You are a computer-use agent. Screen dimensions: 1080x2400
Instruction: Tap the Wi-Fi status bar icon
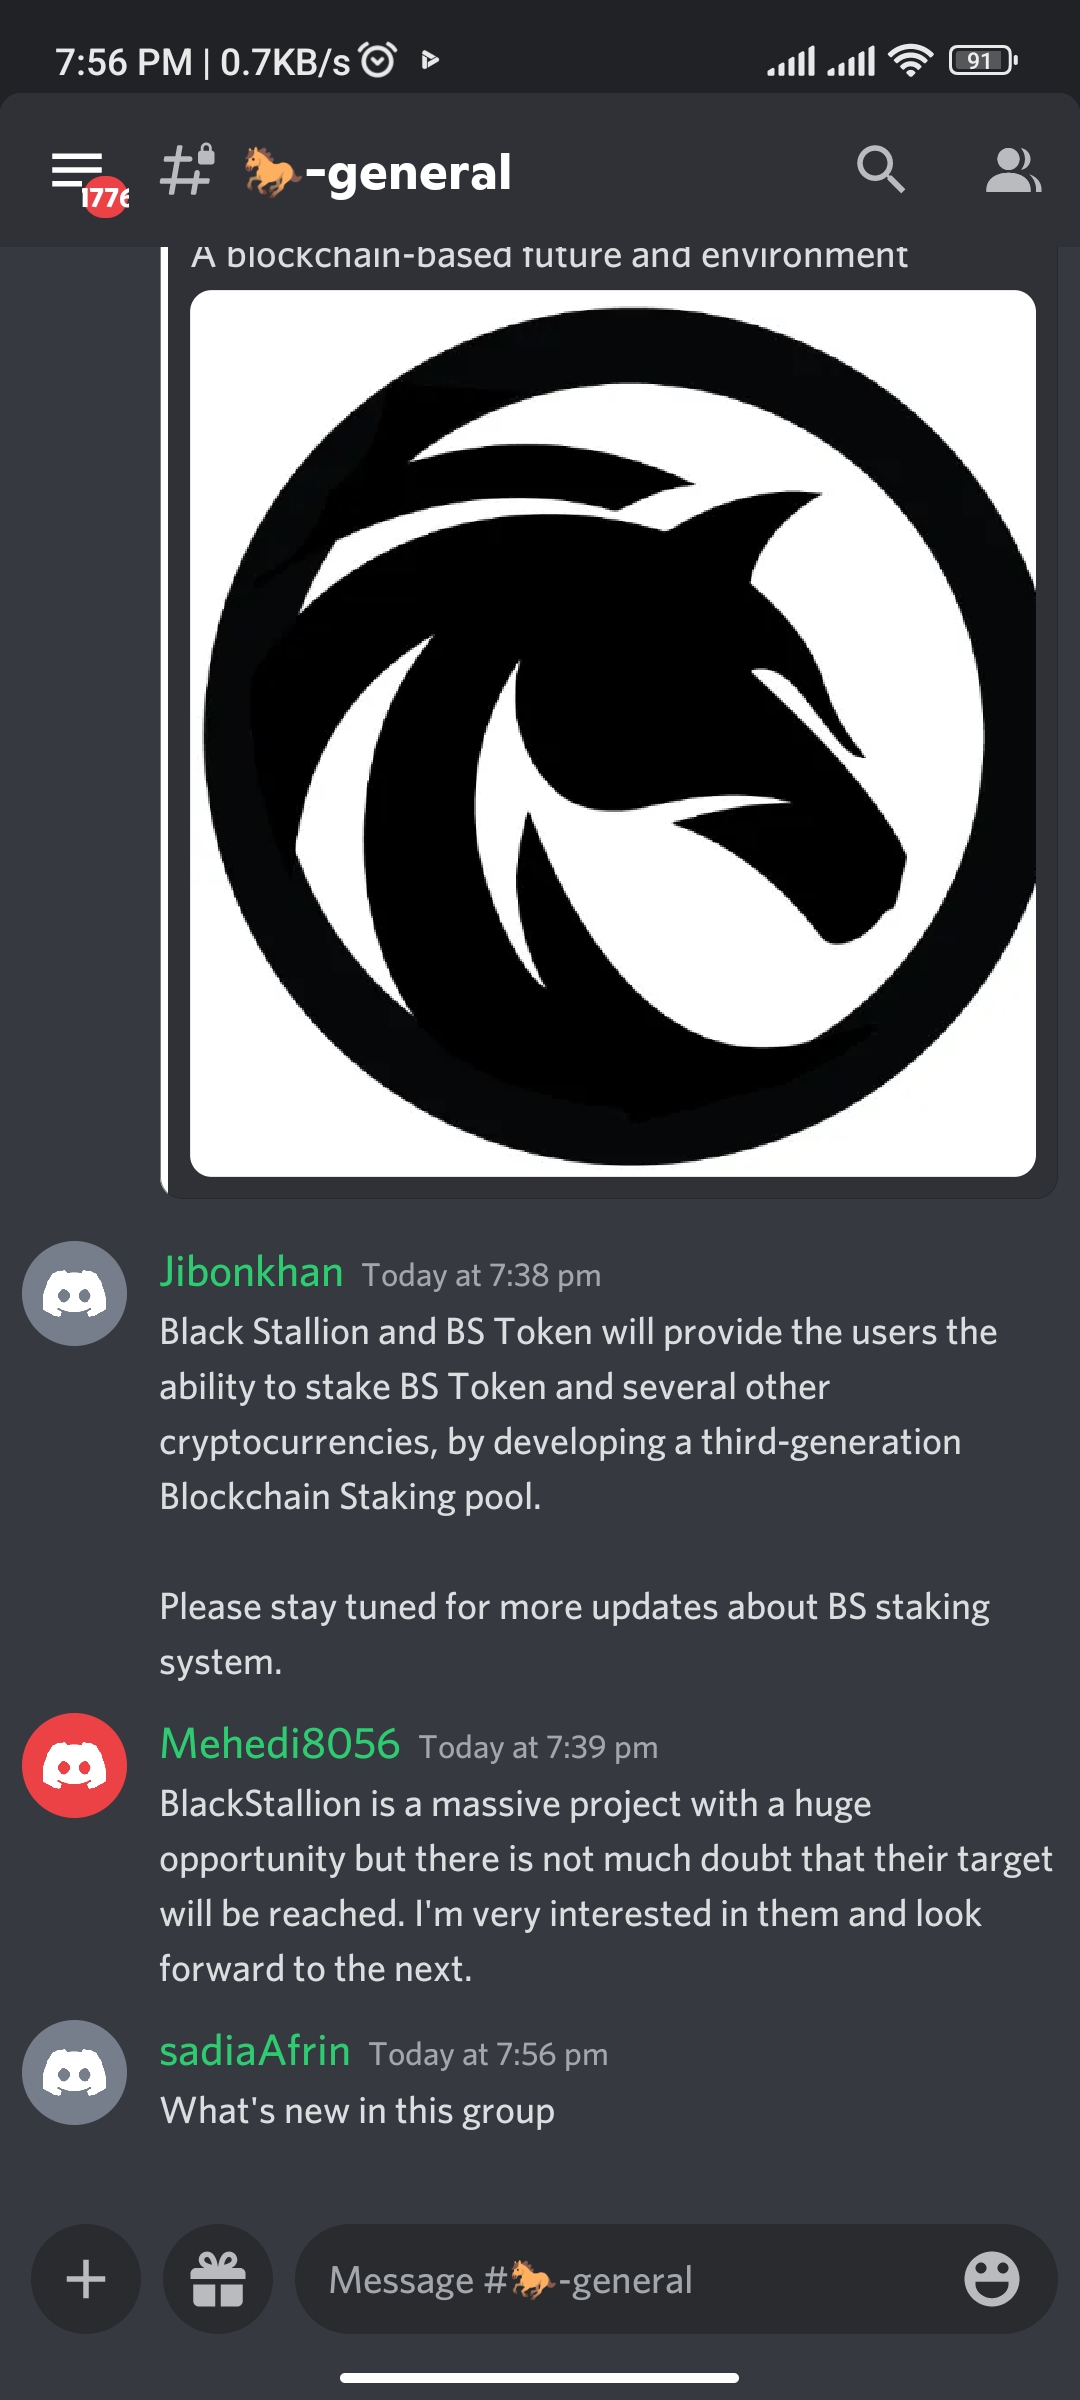click(x=910, y=61)
